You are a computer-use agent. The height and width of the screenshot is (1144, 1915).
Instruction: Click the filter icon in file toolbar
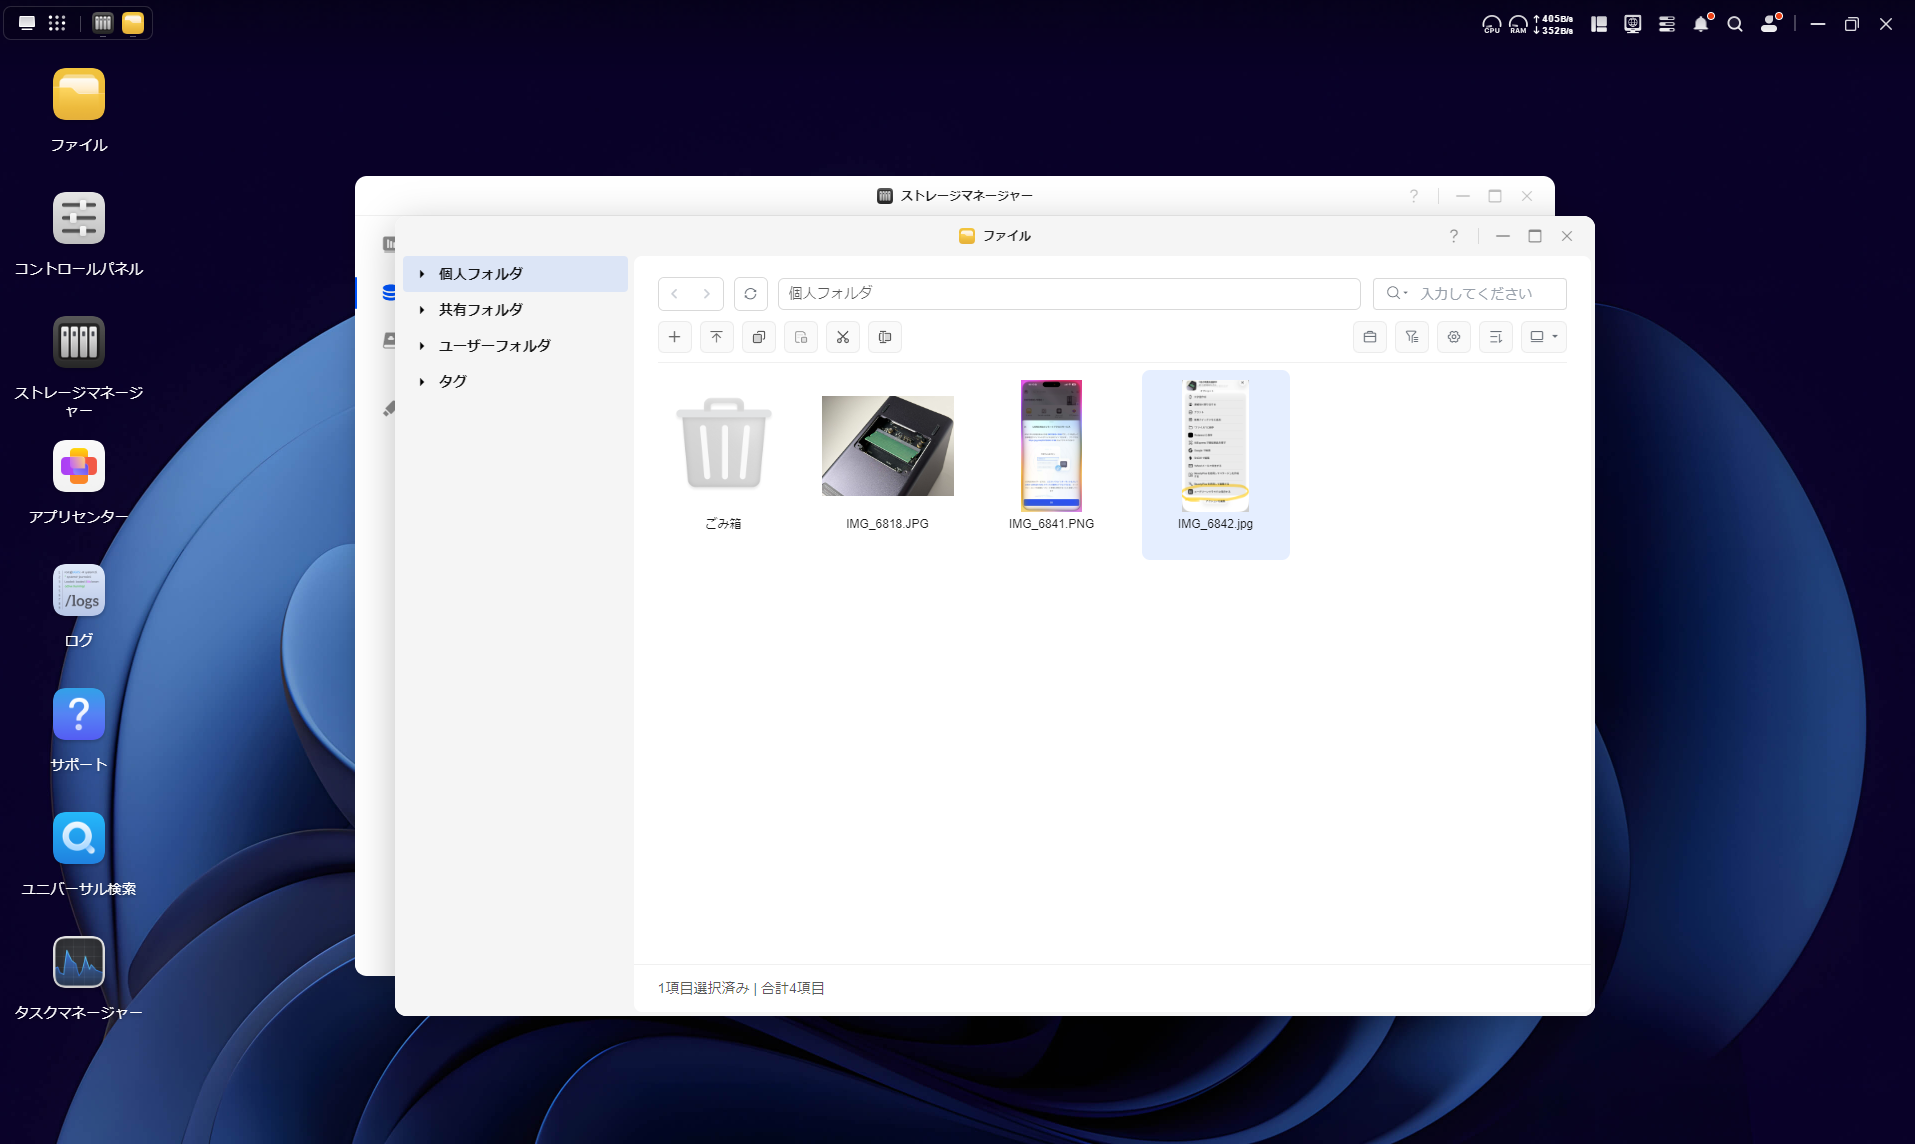pyautogui.click(x=1412, y=337)
